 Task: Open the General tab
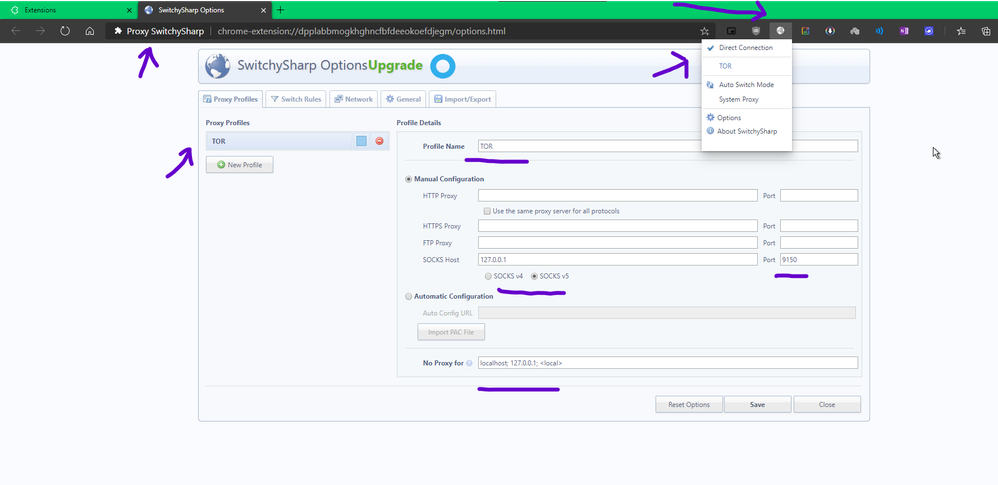pos(403,99)
